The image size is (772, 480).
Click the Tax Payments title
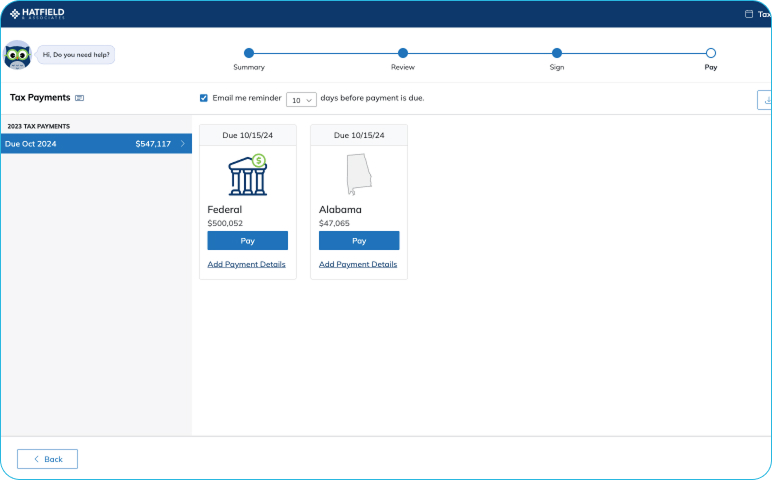point(40,97)
